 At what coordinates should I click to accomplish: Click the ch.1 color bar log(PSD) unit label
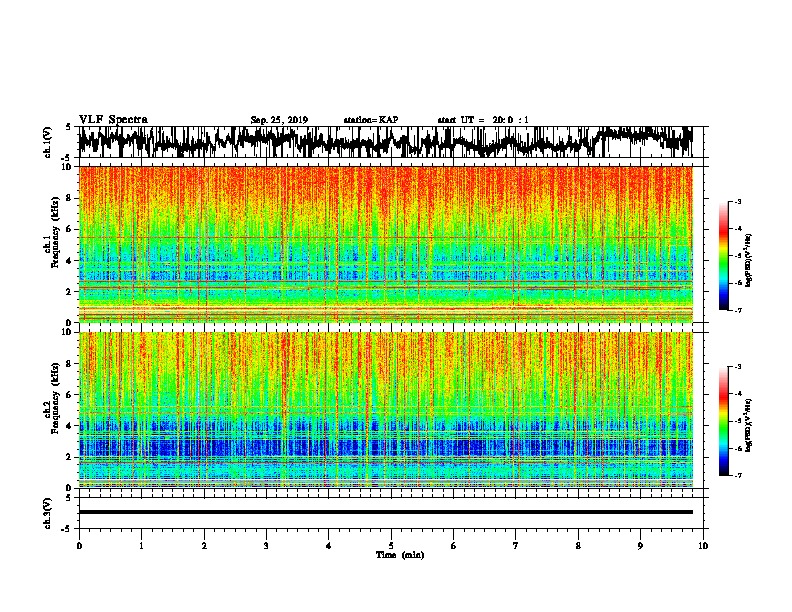coord(749,260)
